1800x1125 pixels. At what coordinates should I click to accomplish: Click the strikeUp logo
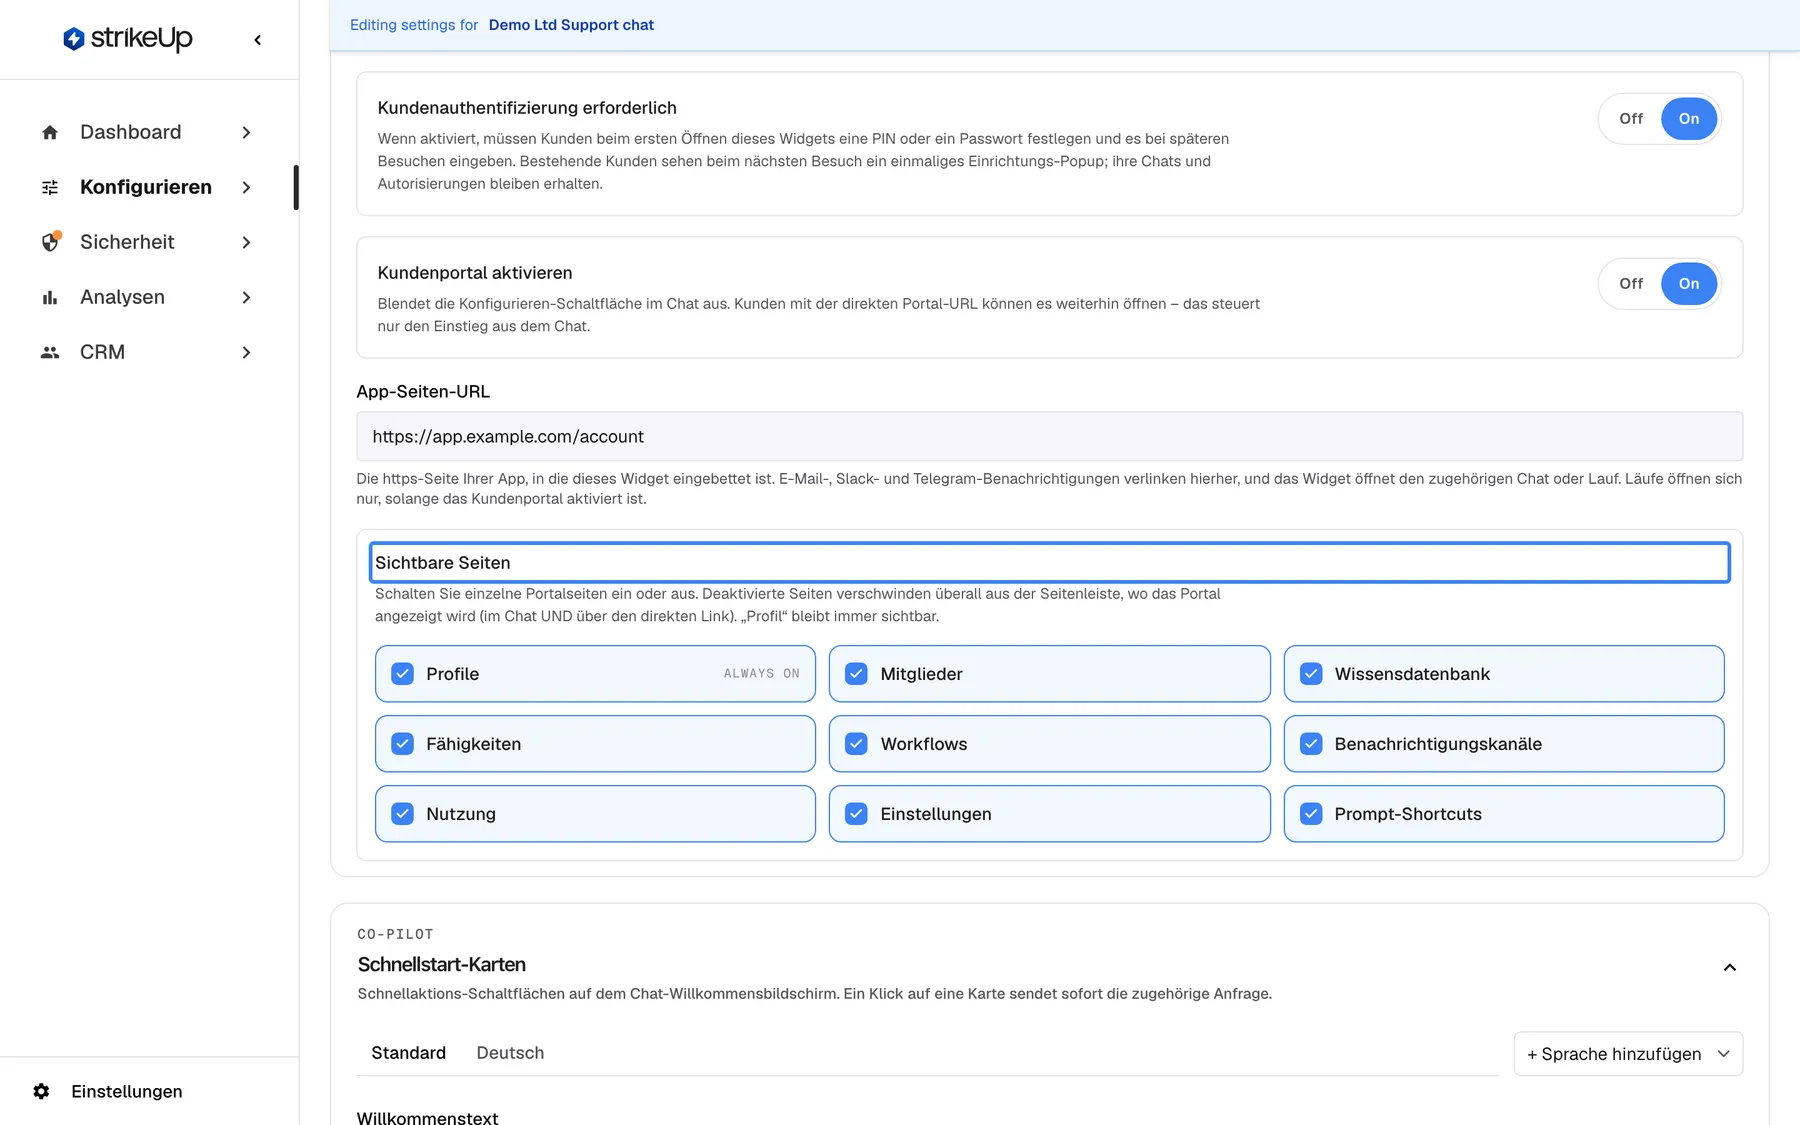click(x=128, y=39)
